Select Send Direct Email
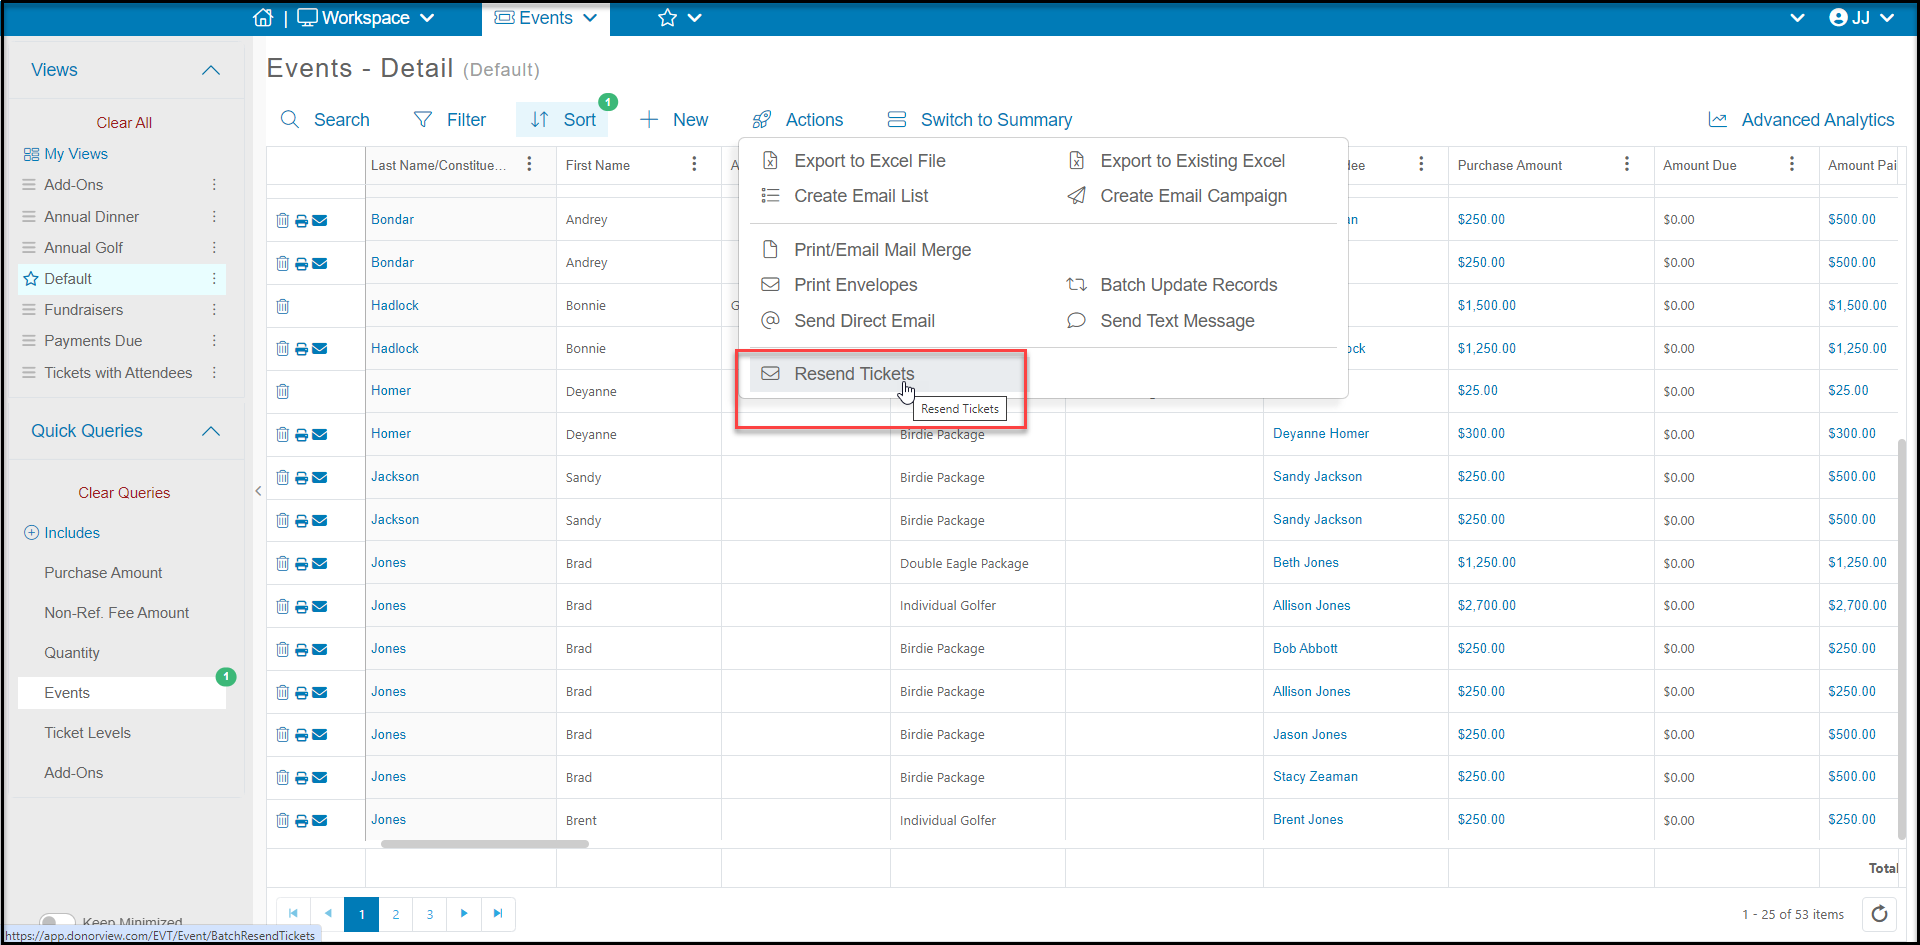 [x=848, y=321]
